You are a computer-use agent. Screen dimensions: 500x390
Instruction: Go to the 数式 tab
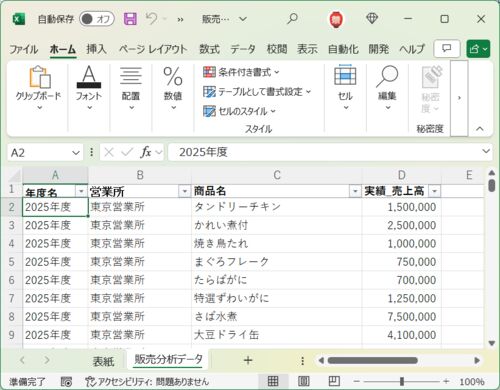pos(210,49)
